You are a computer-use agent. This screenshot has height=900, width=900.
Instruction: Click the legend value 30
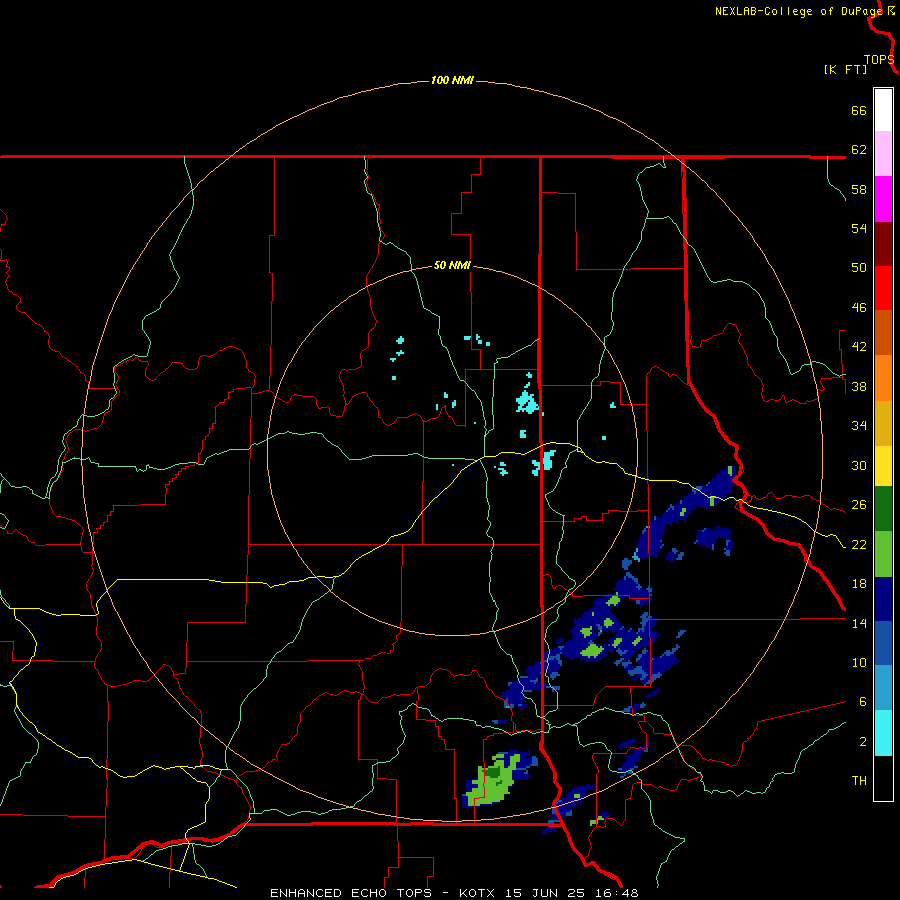(x=859, y=465)
